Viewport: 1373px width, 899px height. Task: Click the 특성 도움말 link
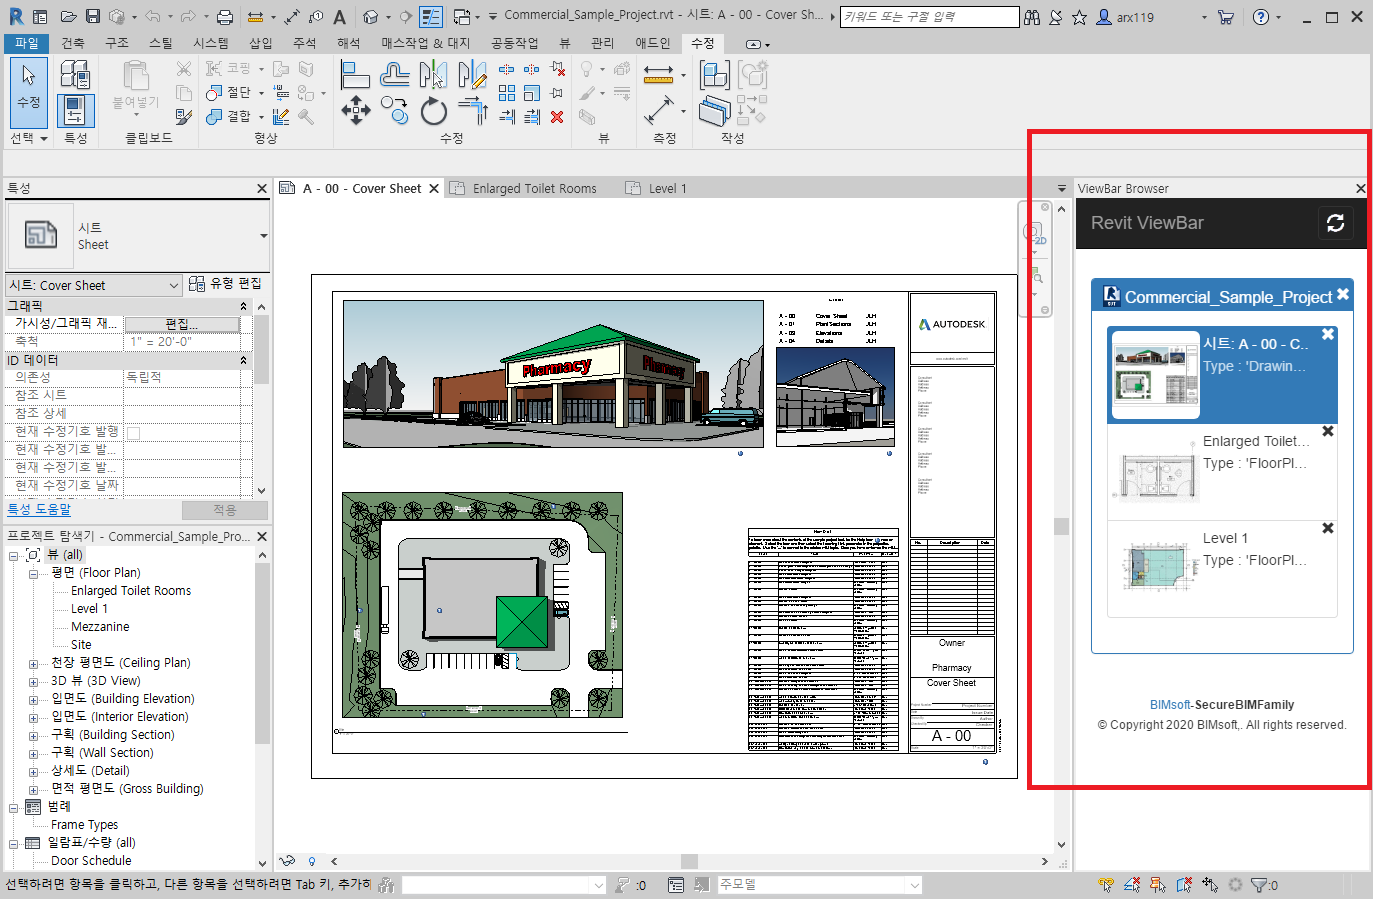[x=39, y=509]
